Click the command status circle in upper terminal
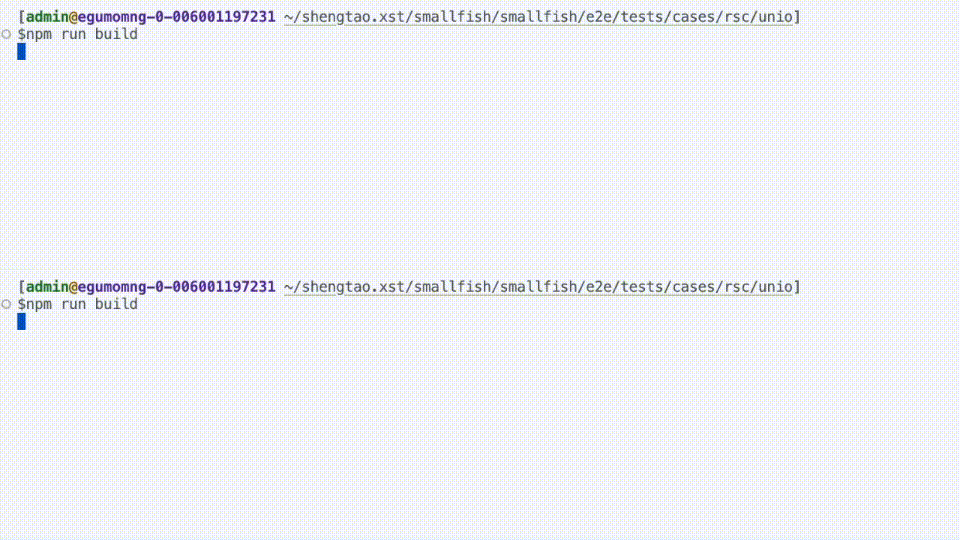Image resolution: width=960 pixels, height=540 pixels. pyautogui.click(x=6, y=34)
